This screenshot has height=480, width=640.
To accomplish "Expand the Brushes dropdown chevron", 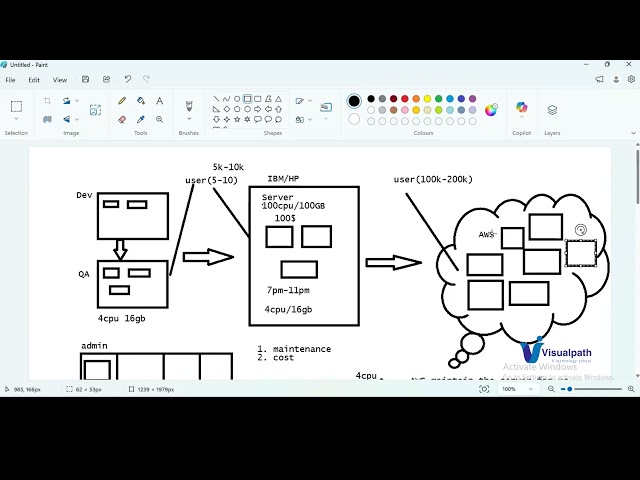I will [x=189, y=119].
